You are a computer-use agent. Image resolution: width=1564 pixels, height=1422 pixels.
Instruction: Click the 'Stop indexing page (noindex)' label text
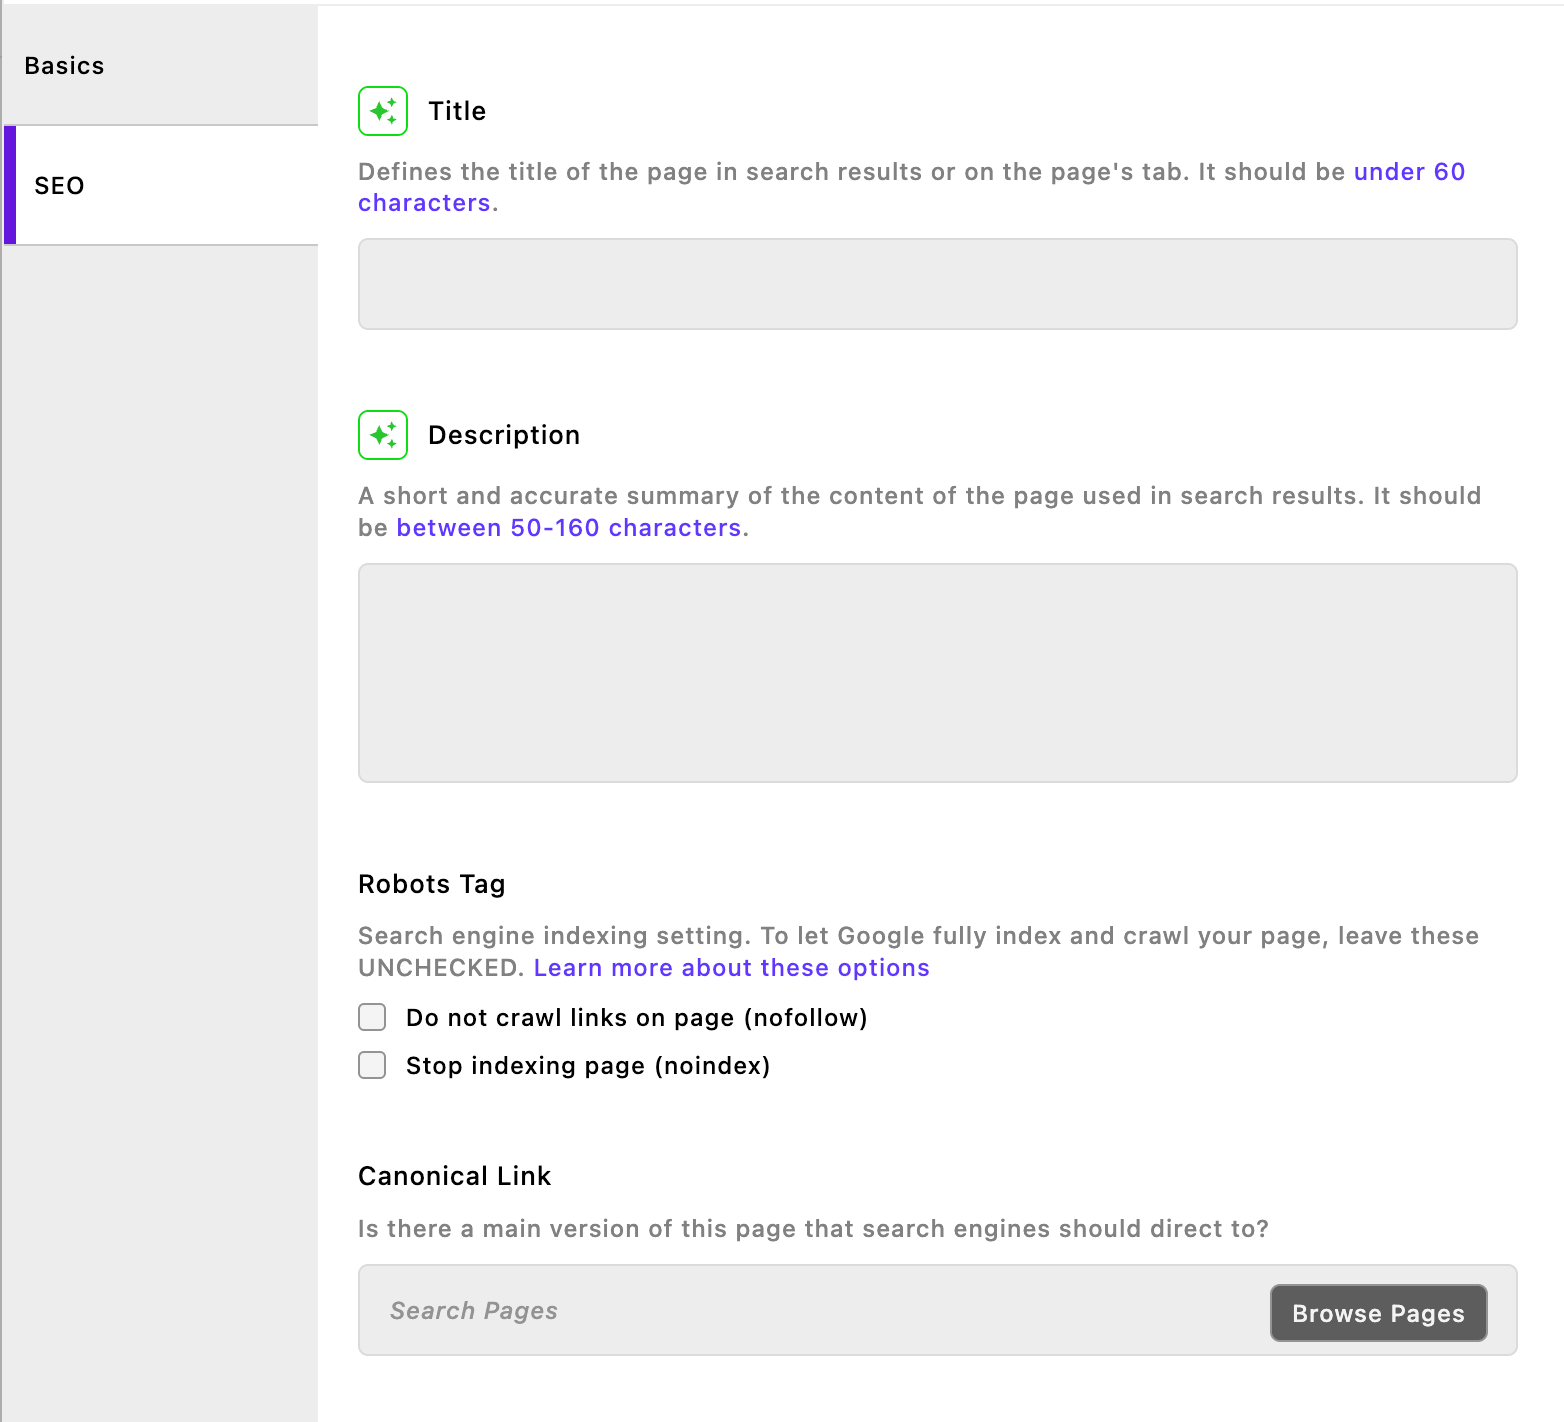click(588, 1066)
